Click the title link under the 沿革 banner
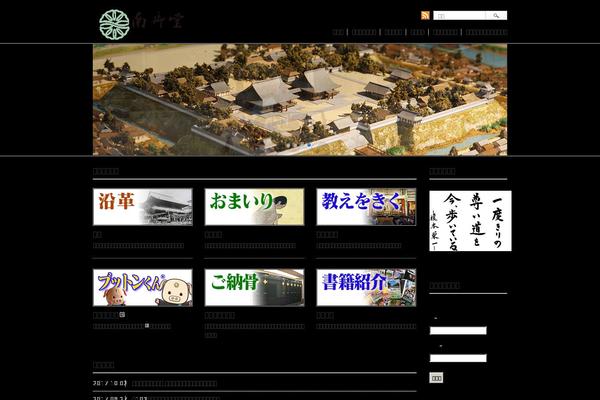The height and width of the screenshot is (400, 600). [97, 234]
